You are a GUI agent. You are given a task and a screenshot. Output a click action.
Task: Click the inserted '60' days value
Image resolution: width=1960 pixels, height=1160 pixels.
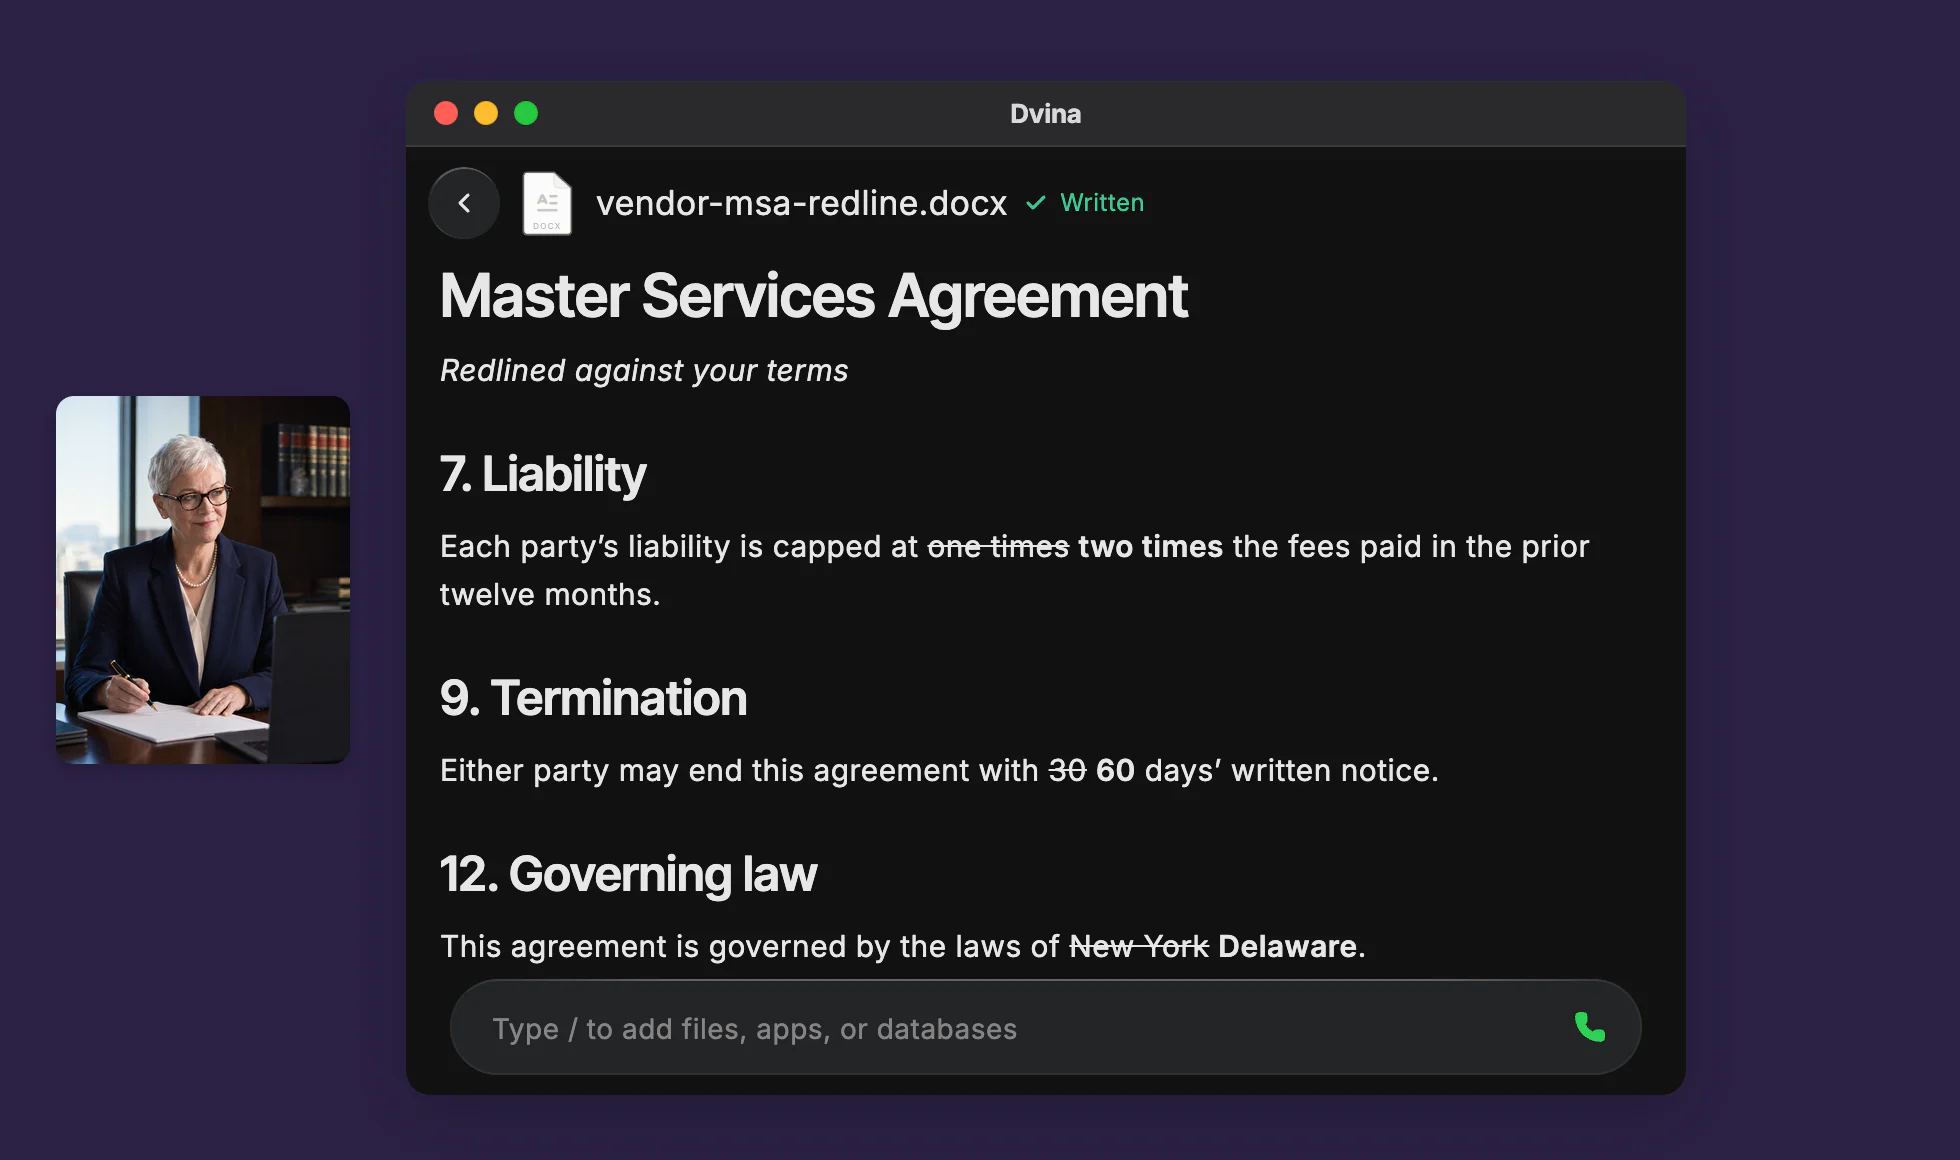pyautogui.click(x=1115, y=771)
